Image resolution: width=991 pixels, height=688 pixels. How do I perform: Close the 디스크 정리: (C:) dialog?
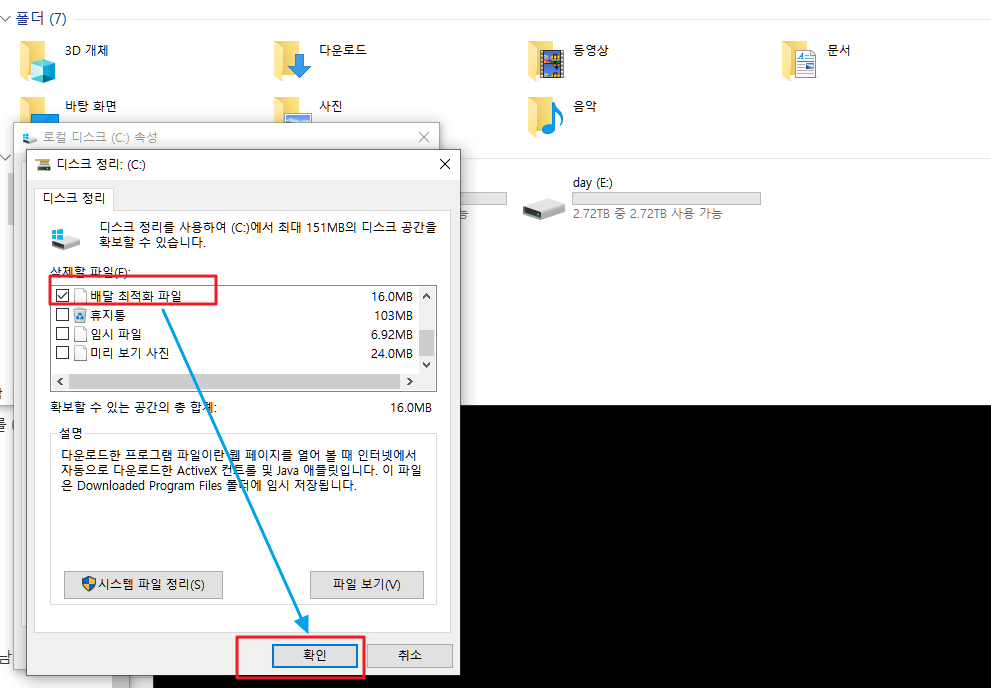coord(445,164)
